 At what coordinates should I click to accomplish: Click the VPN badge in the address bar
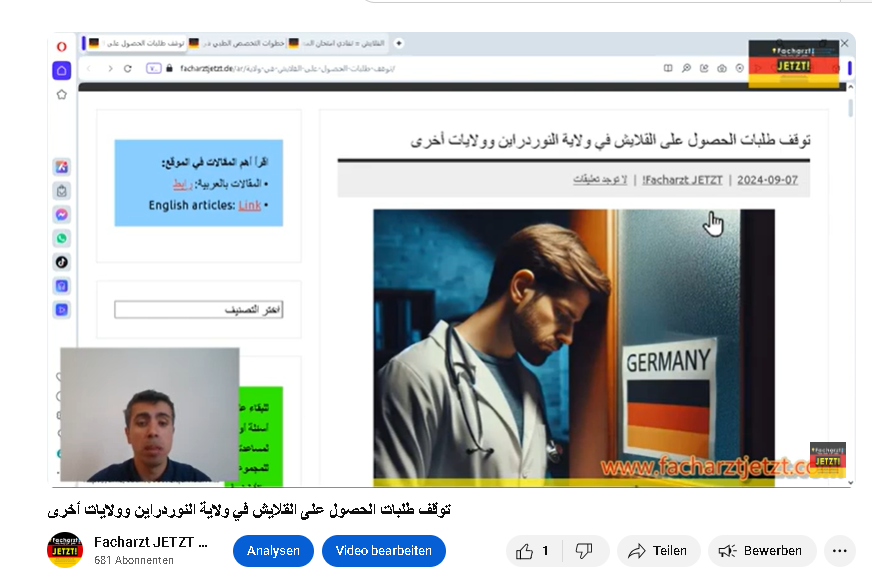[x=153, y=68]
